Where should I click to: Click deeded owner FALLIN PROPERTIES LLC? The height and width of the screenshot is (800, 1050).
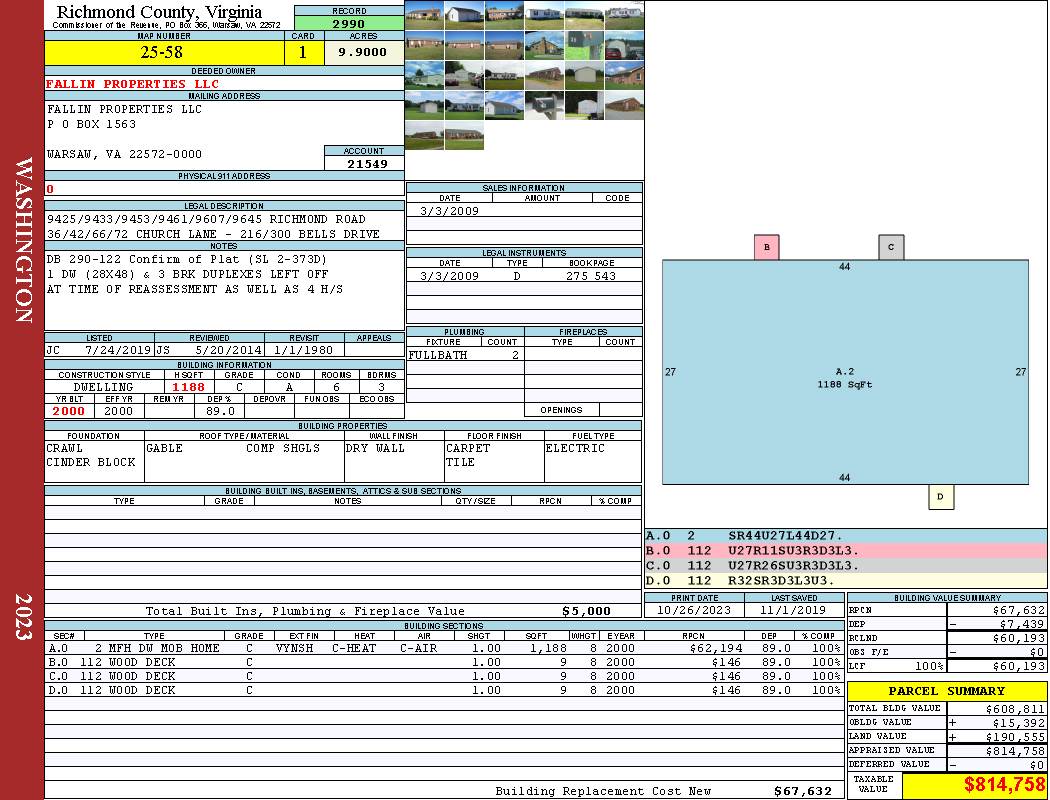click(x=132, y=84)
